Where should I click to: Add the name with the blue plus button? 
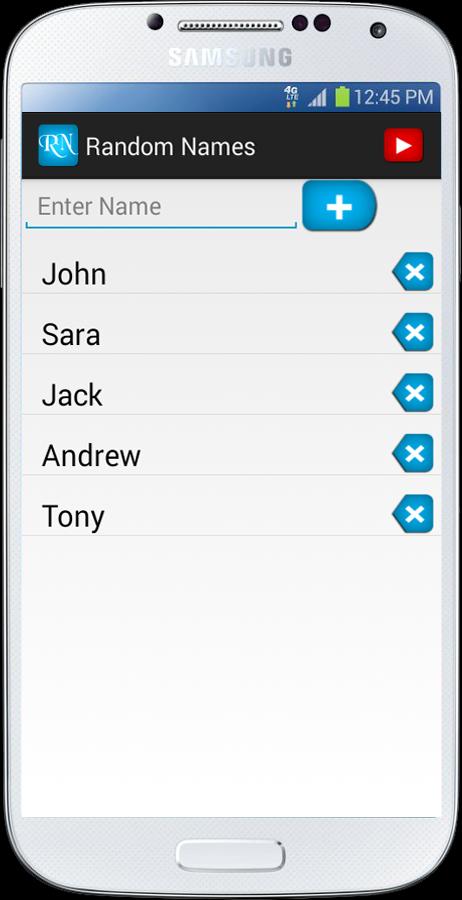[x=339, y=206]
